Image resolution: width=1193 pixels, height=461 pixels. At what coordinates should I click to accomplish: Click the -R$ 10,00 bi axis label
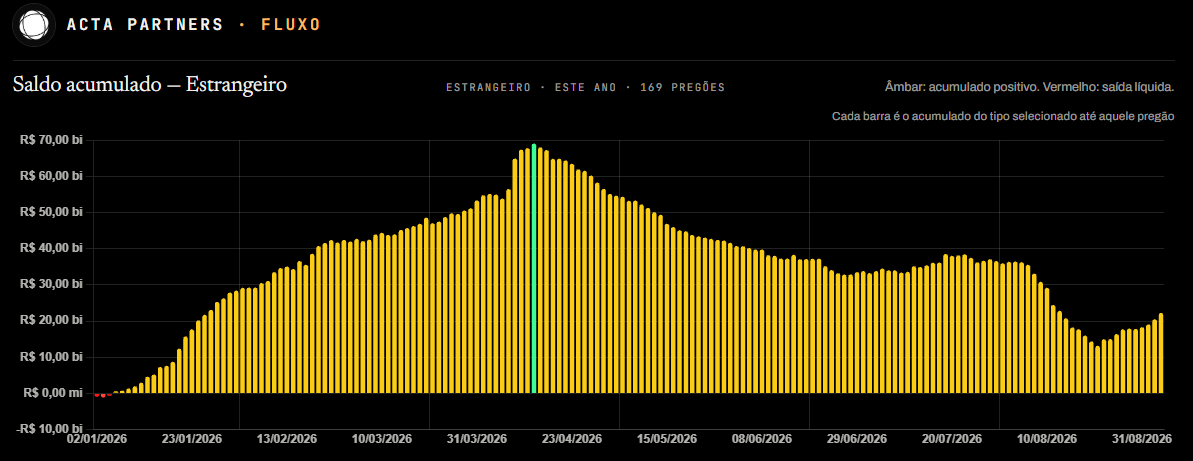(49, 429)
